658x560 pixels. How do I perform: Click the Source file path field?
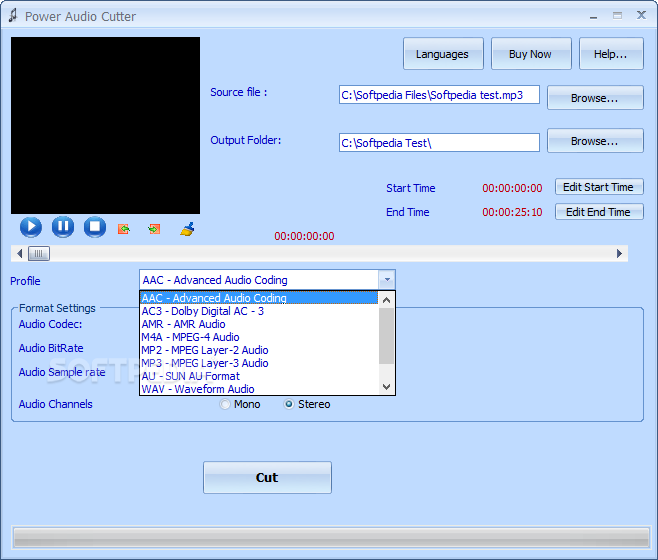pos(439,95)
